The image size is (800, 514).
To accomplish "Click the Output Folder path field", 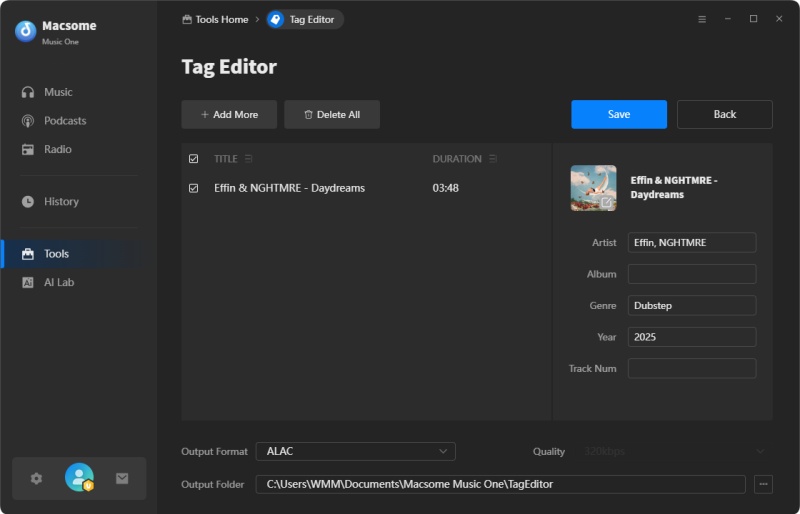I will click(501, 484).
